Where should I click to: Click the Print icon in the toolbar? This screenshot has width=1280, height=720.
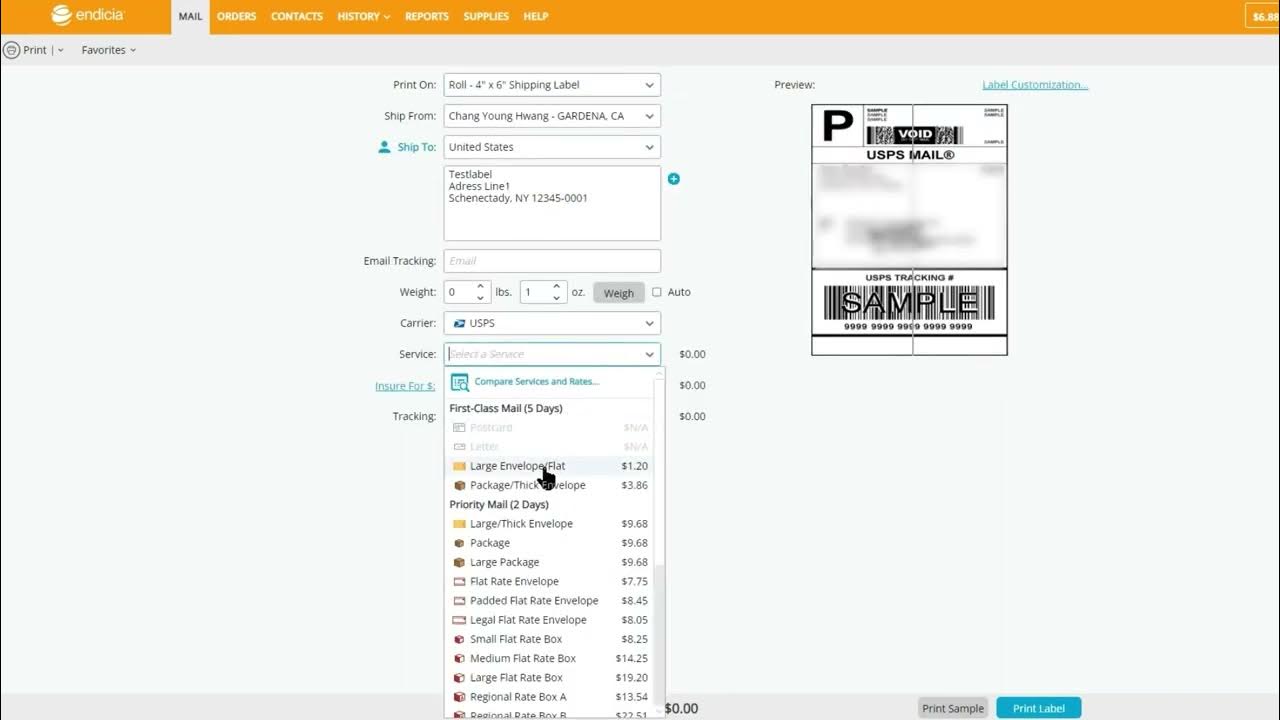(12, 50)
